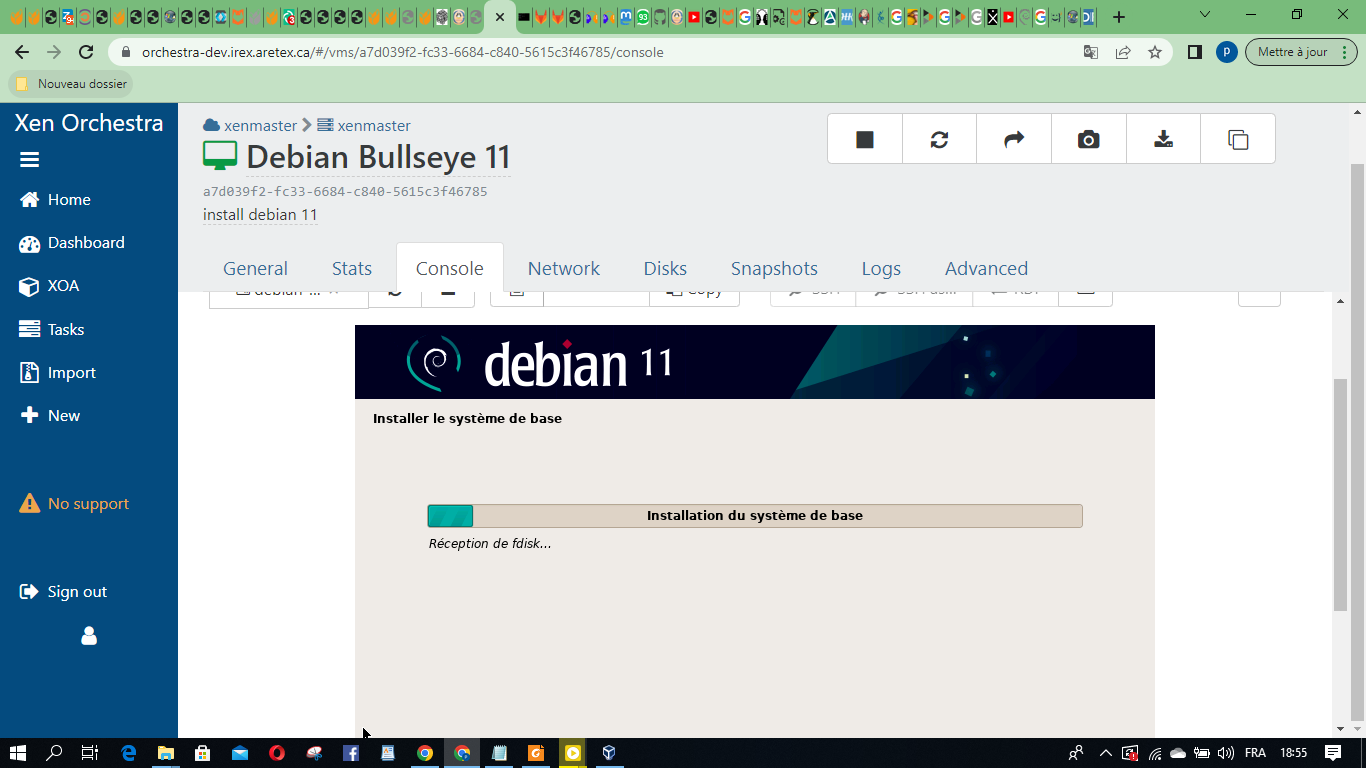Open File Explorer from the taskbar

click(x=165, y=753)
